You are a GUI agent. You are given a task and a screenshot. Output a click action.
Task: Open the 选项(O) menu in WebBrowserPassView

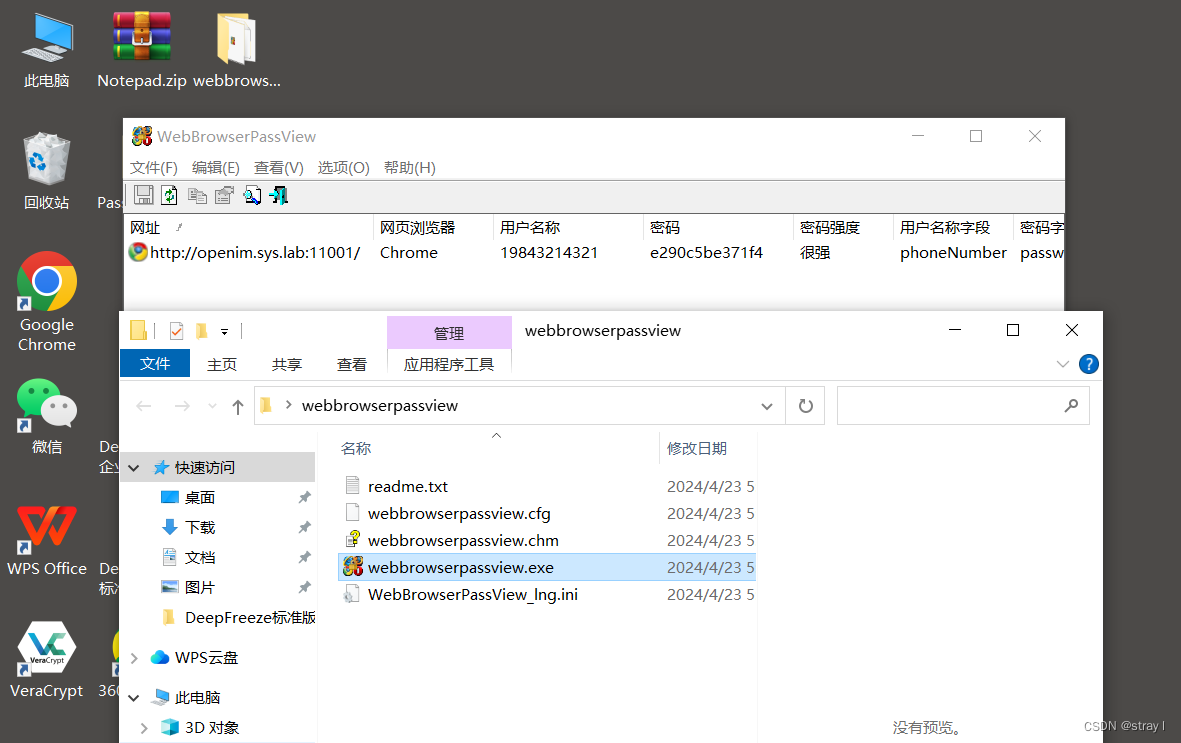[x=343, y=167]
